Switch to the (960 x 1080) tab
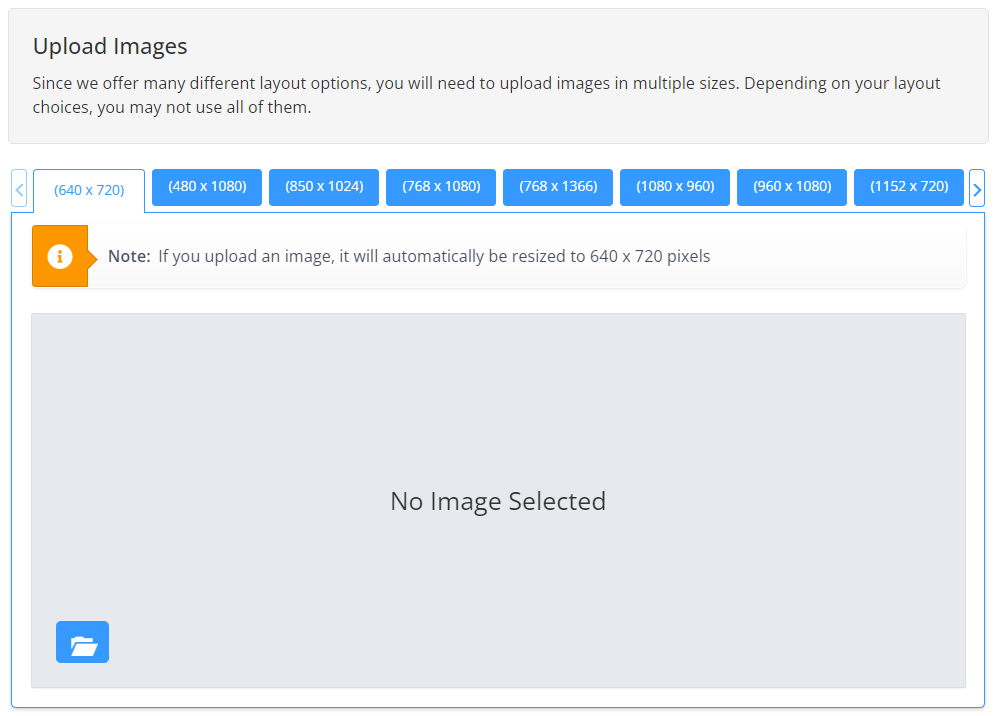 click(x=792, y=187)
